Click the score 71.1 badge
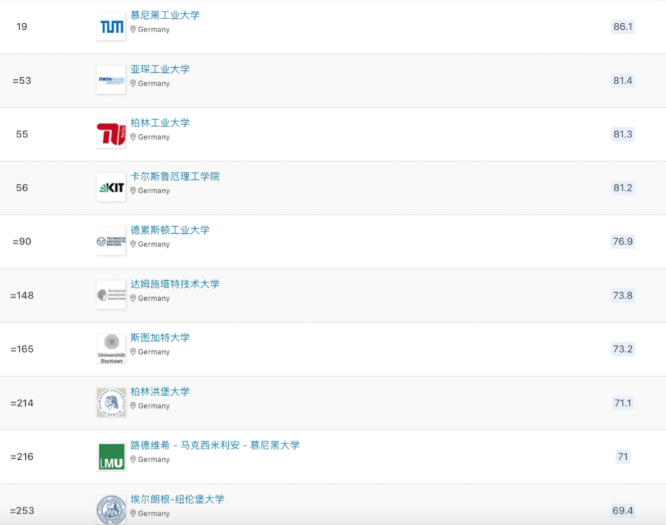 [x=623, y=403]
